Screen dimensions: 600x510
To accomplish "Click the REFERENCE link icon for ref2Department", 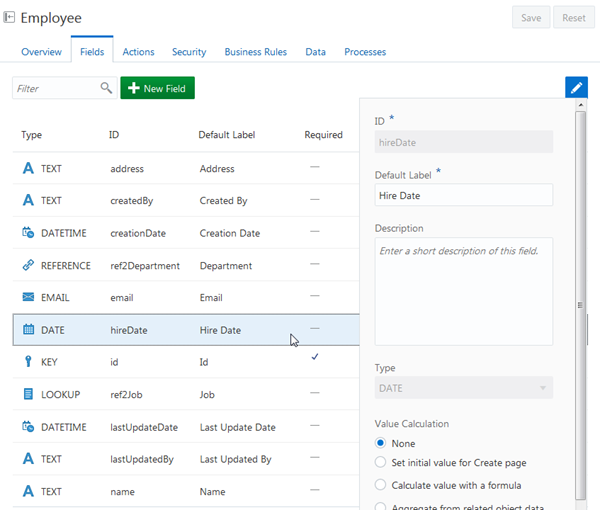I will click(x=28, y=265).
